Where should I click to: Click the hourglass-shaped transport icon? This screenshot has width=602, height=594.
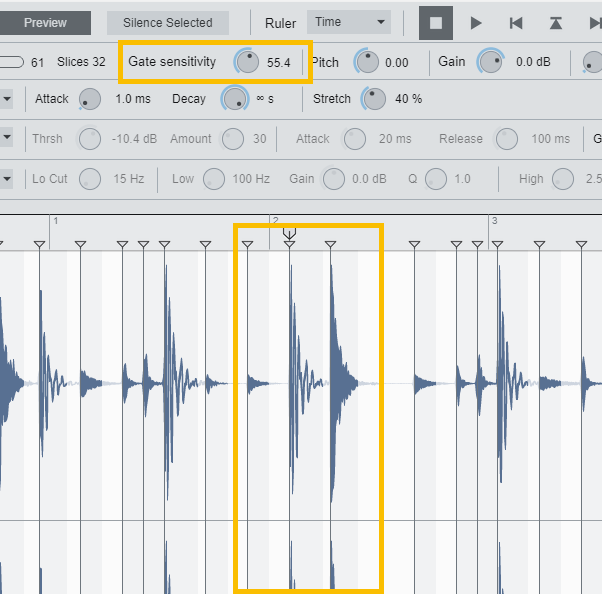[x=555, y=22]
